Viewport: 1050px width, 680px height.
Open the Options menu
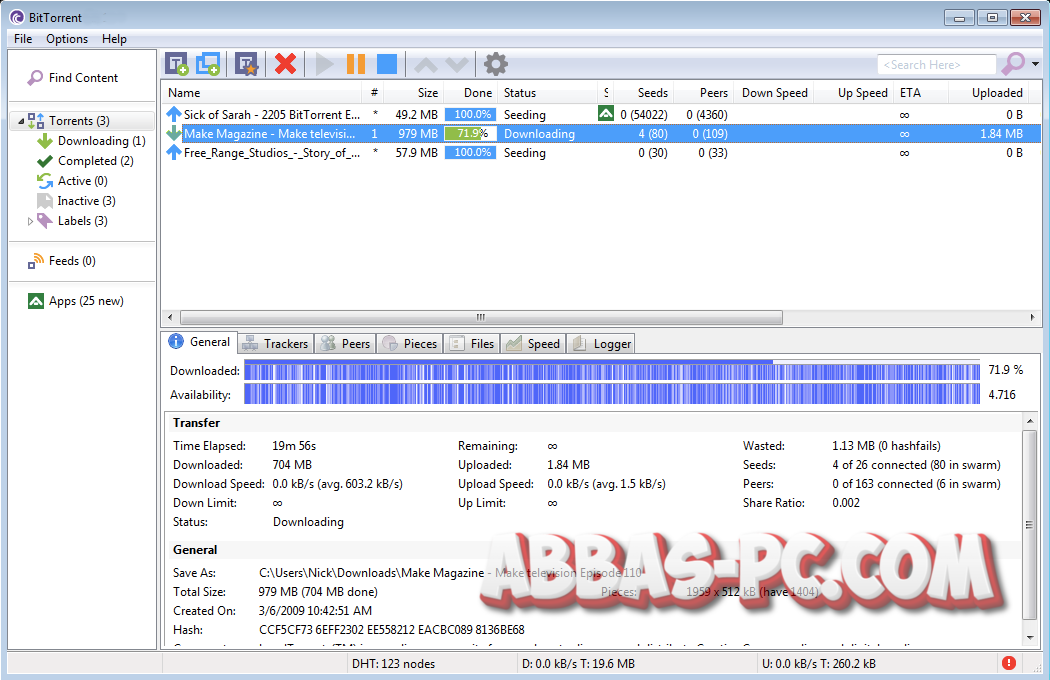tap(66, 38)
